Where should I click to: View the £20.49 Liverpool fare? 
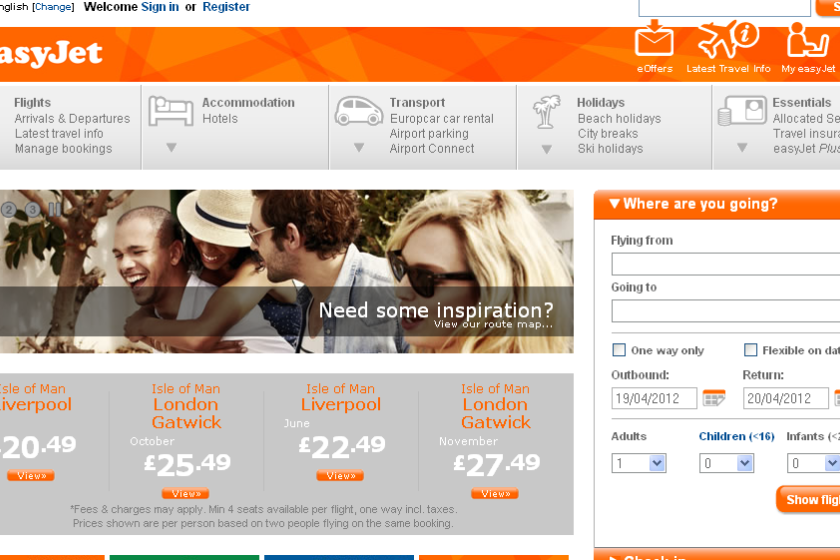pos(31,475)
